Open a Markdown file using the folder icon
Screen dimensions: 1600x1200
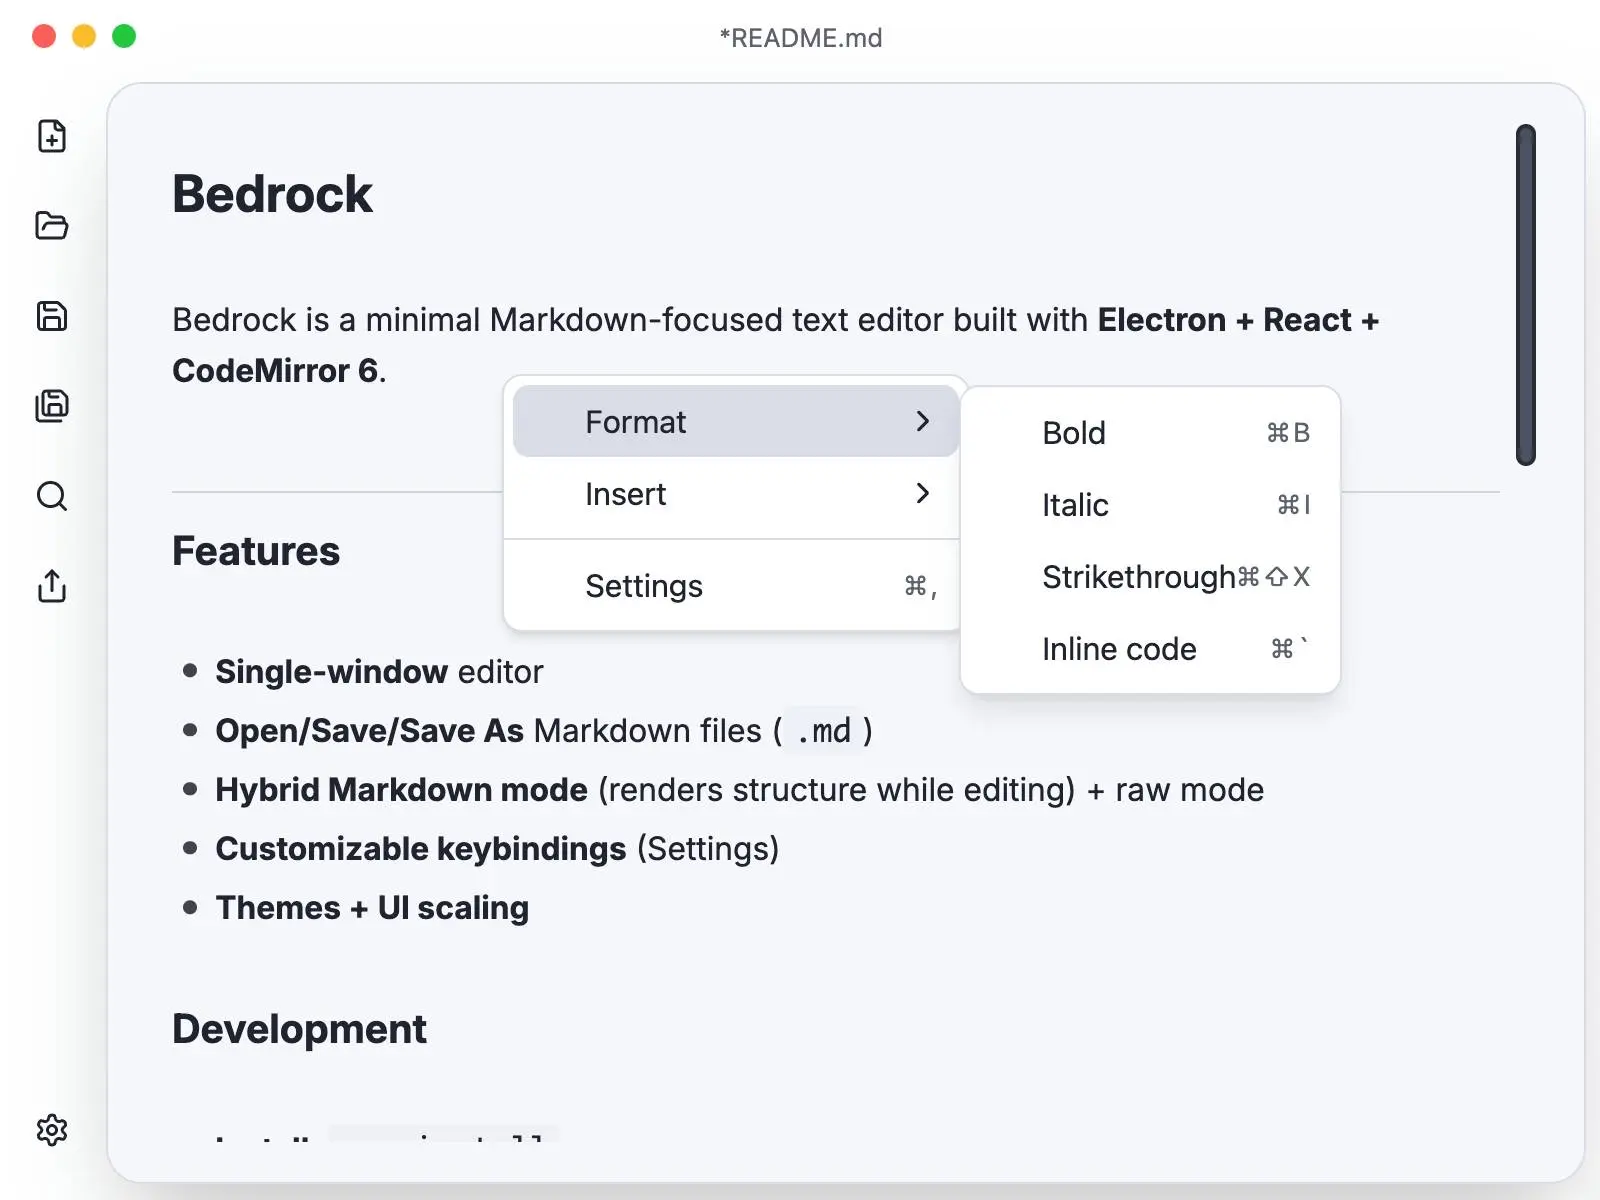pyautogui.click(x=51, y=226)
